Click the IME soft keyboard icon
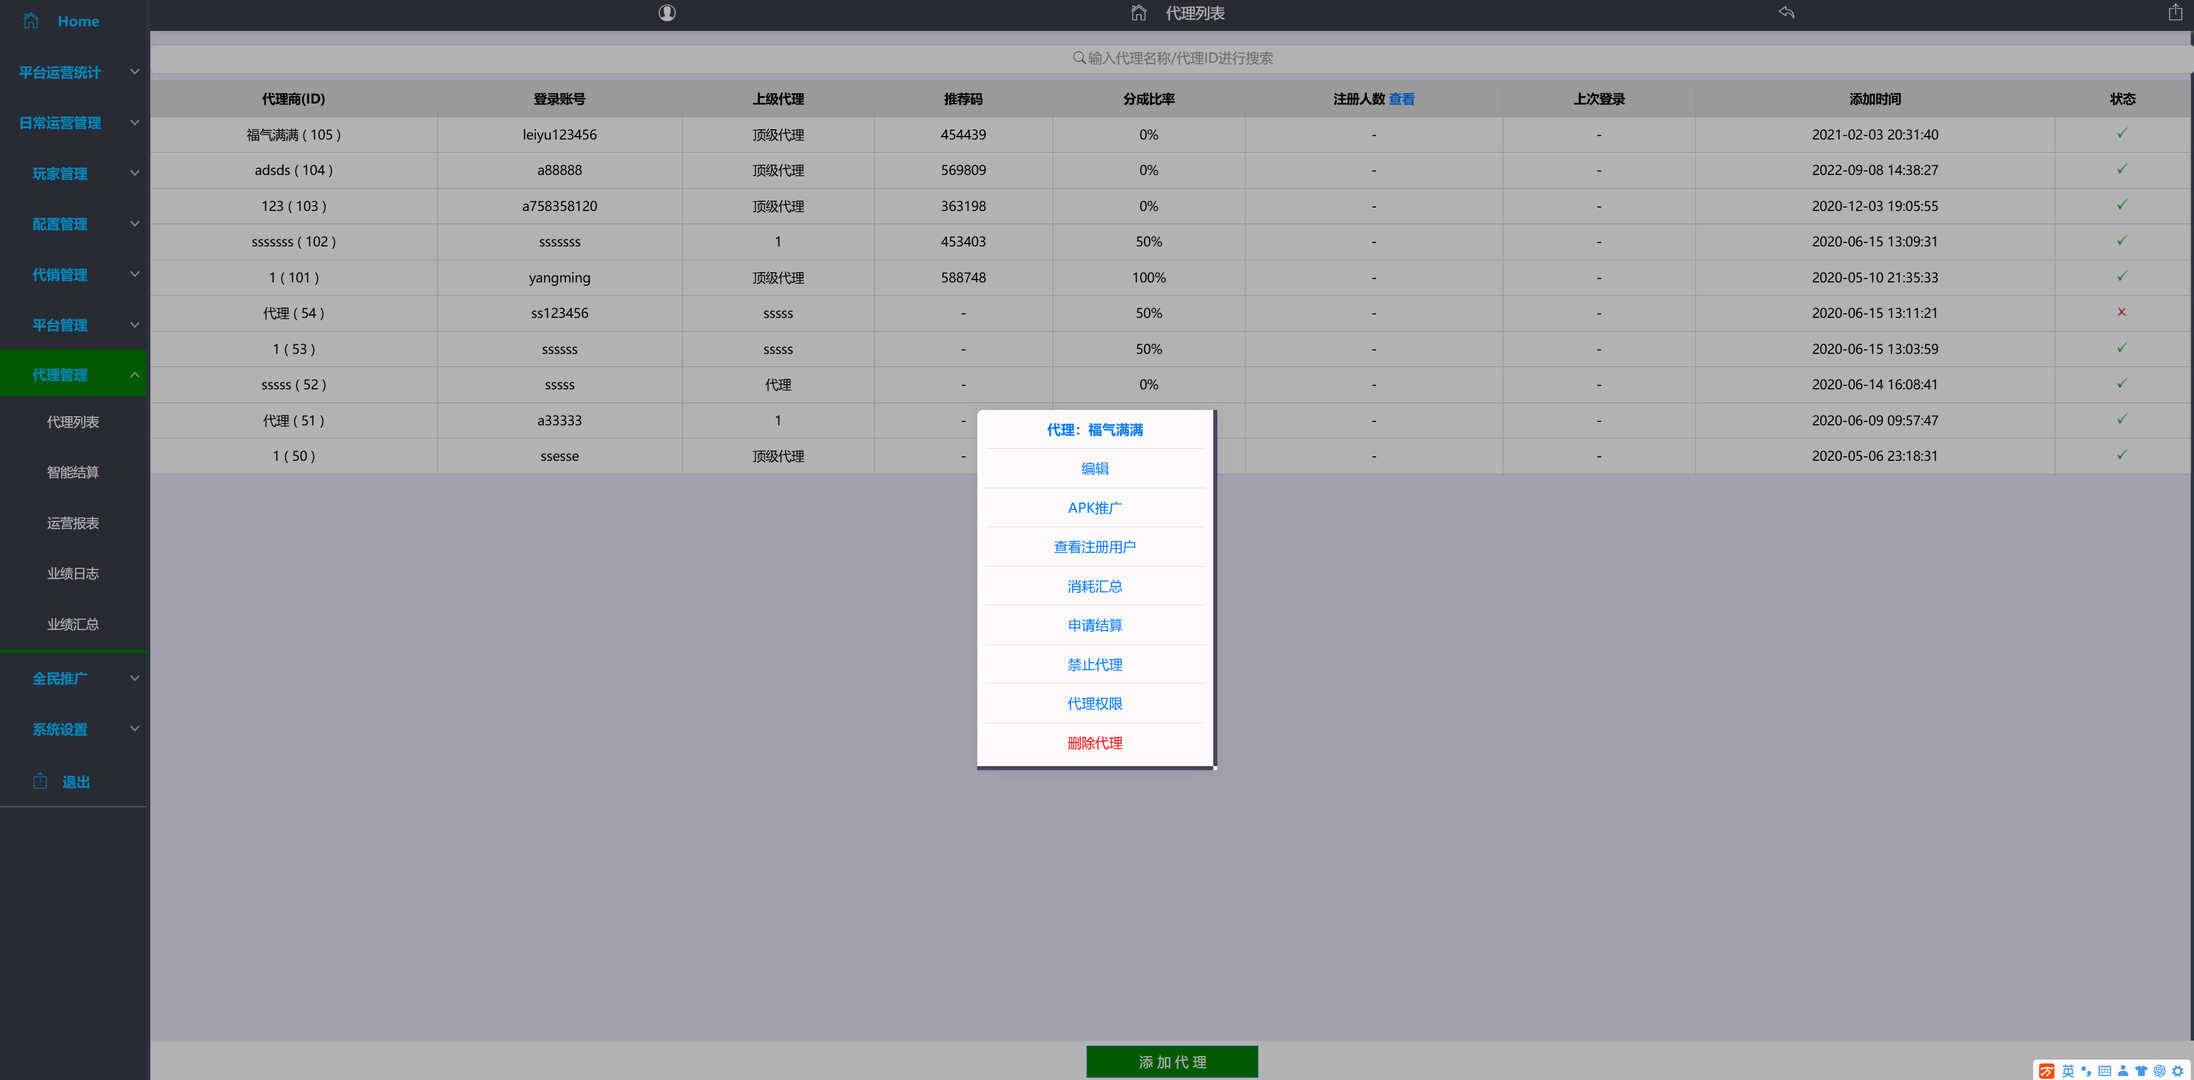The image size is (2194, 1080). point(2105,1071)
